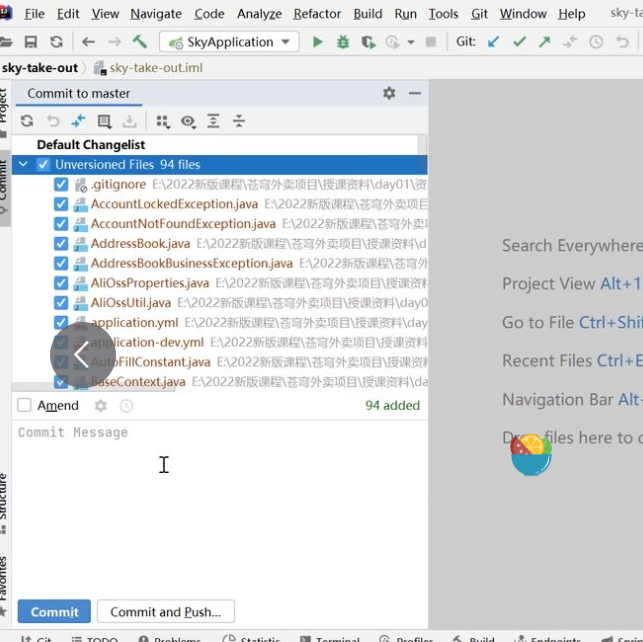Open the Problems tool window tab
Image resolution: width=643 pixels, height=642 pixels.
(170, 638)
